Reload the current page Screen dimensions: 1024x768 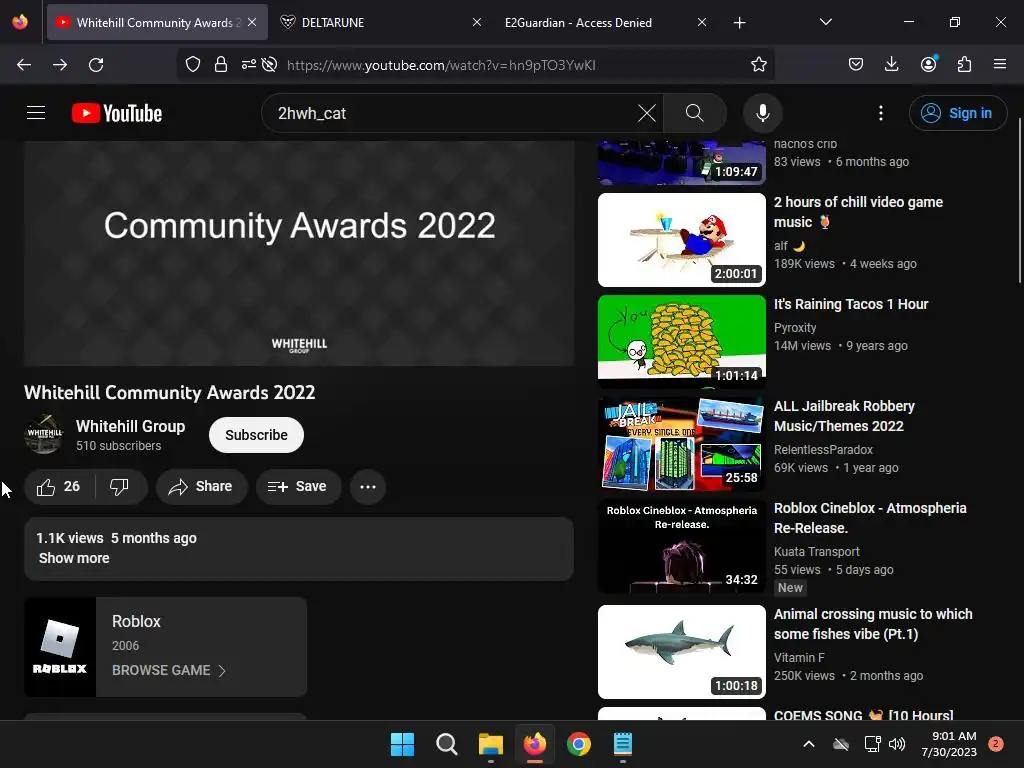point(96,65)
